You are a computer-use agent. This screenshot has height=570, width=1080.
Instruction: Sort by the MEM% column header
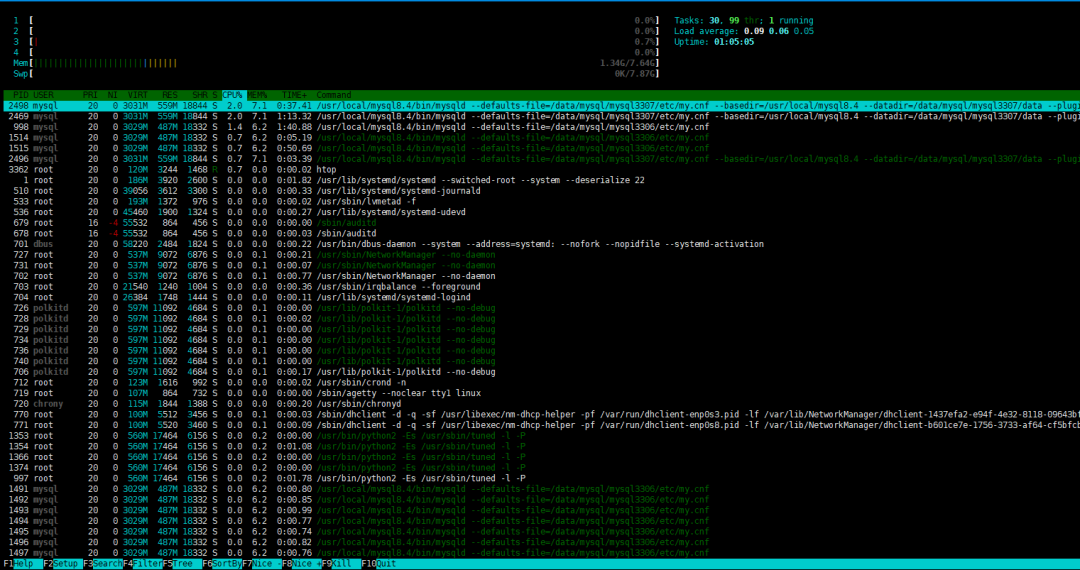coord(257,95)
